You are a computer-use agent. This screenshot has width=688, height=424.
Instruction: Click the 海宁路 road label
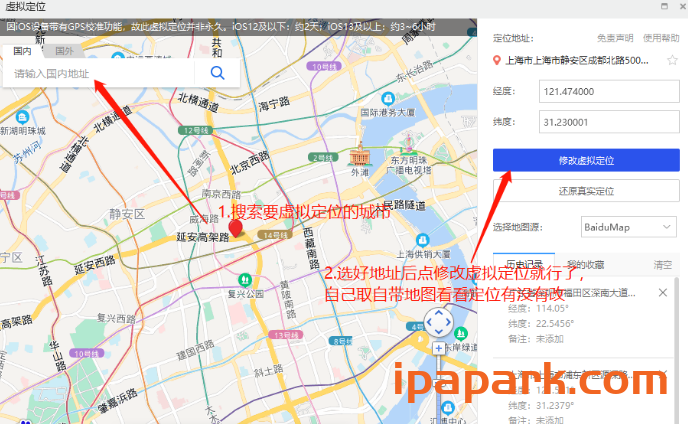click(x=274, y=104)
